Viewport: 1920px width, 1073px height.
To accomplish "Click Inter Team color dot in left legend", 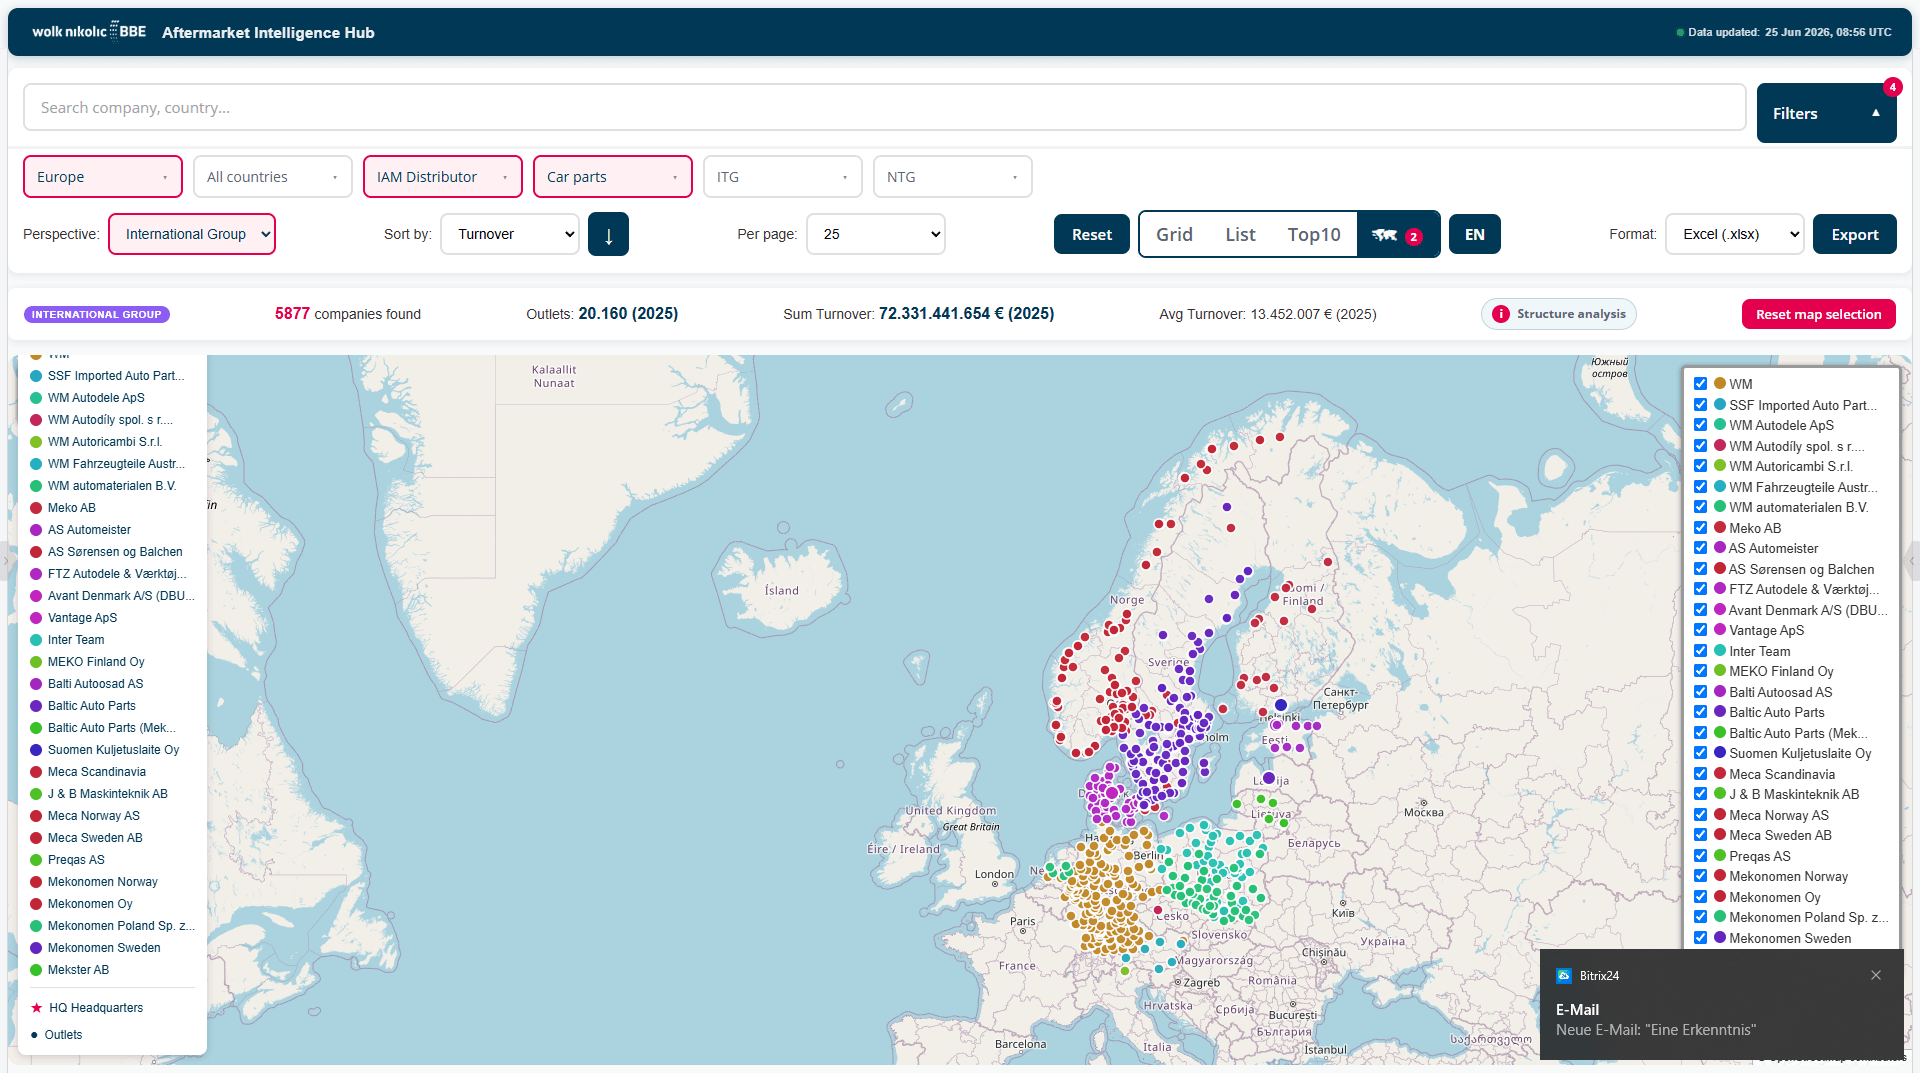I will click(36, 640).
